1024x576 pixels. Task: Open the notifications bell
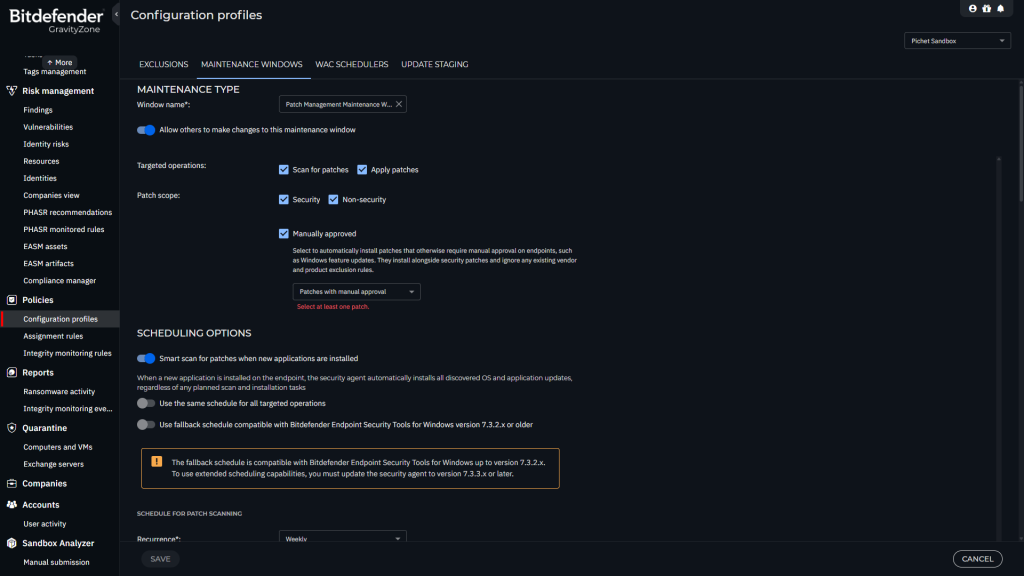coord(999,8)
